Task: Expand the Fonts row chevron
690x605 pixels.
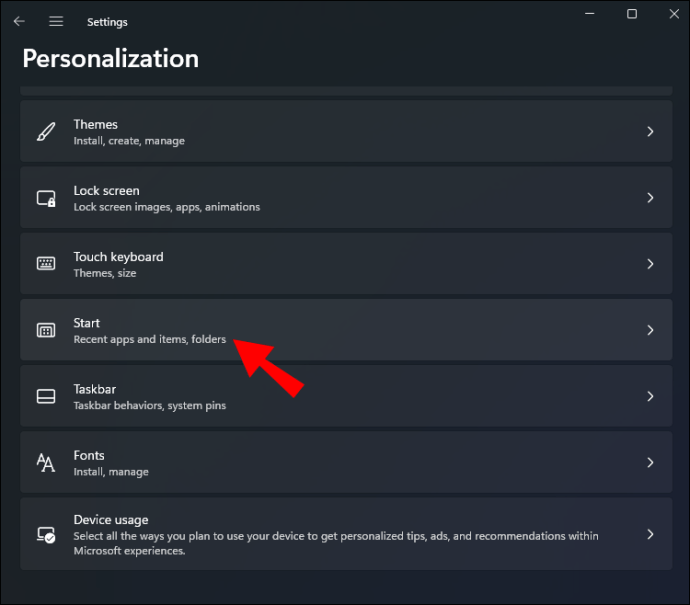Action: [x=650, y=462]
